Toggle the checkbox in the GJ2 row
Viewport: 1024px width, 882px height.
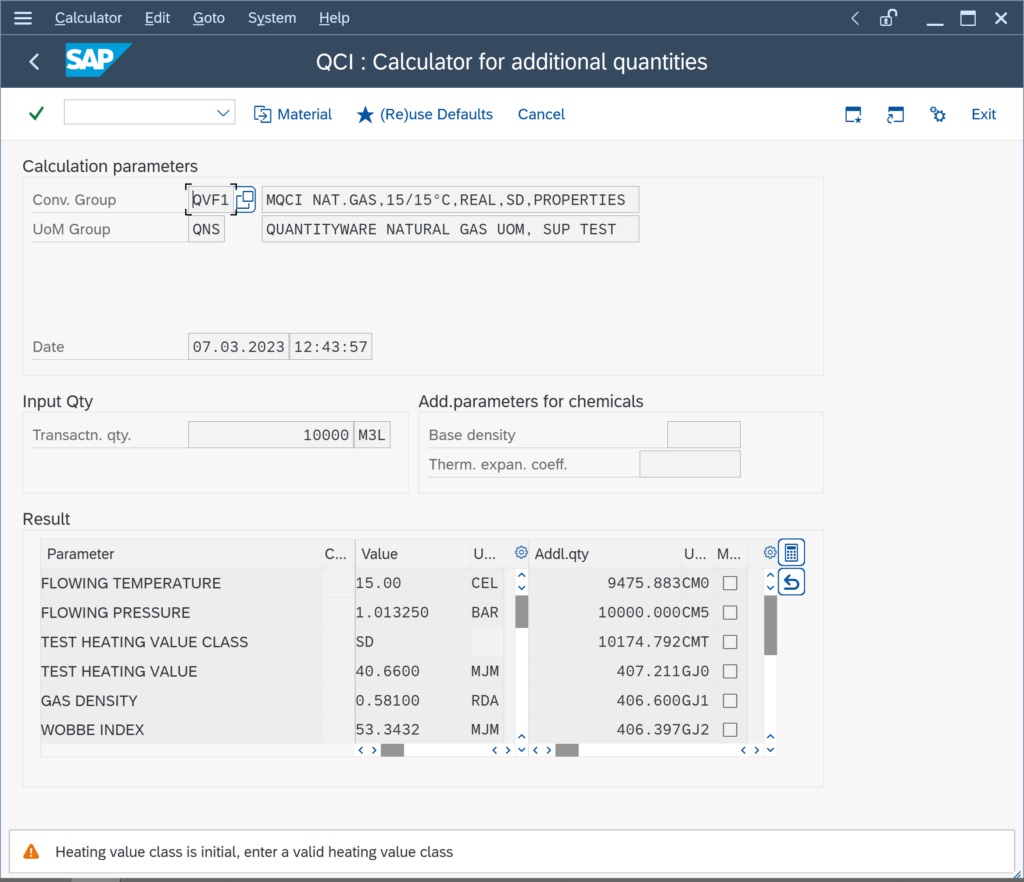[730, 729]
